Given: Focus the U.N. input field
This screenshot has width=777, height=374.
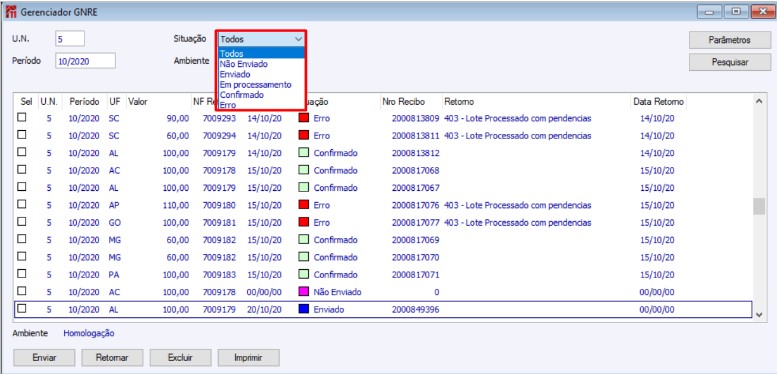Looking at the screenshot, I should [x=70, y=39].
